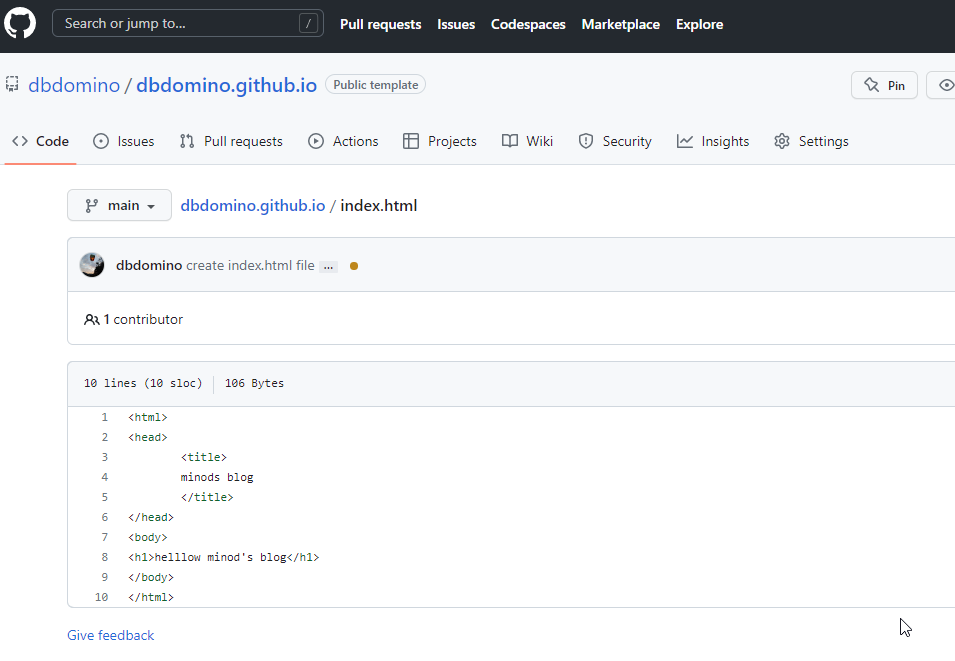Click the pending commit status dot
Screen dimensions: 955x661
click(354, 266)
